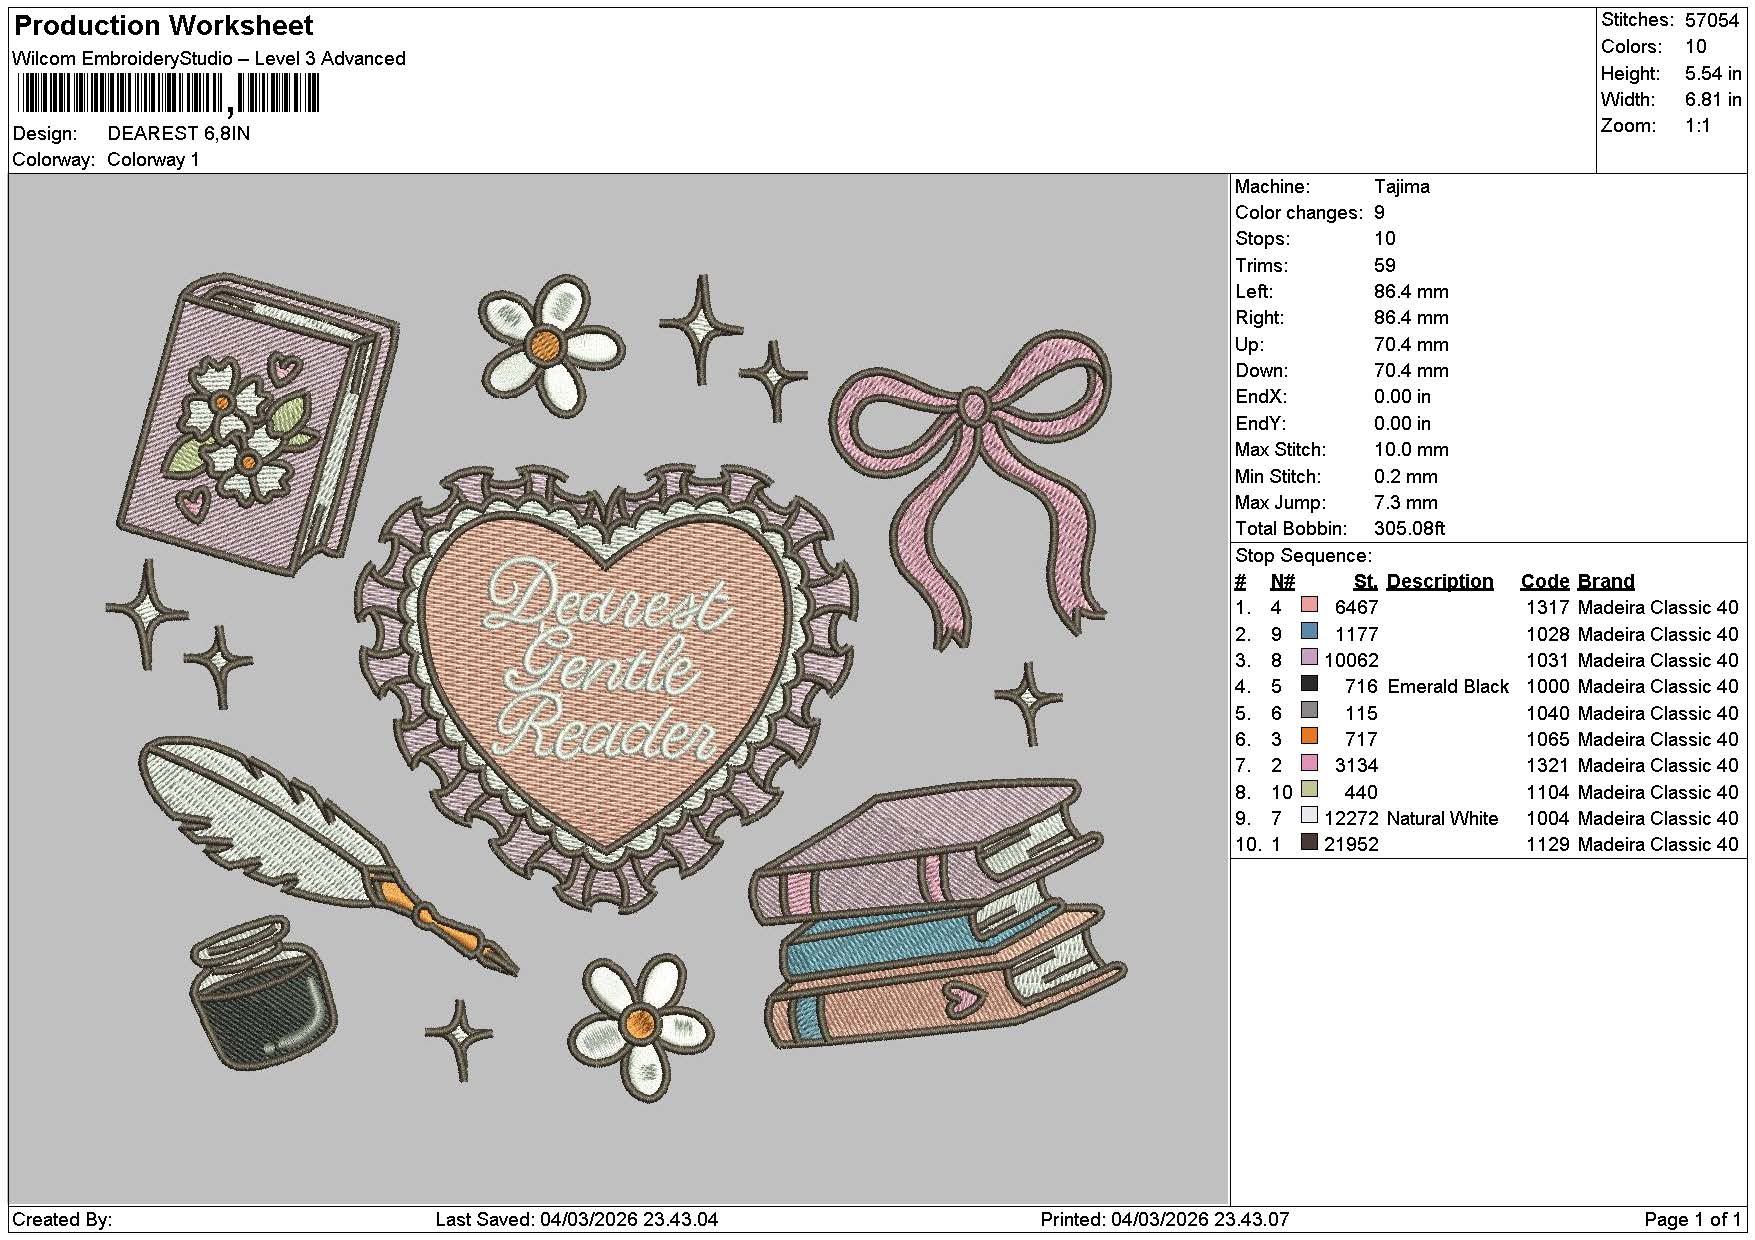Image resolution: width=1755 pixels, height=1240 pixels.
Task: Click stitch count '6467' in stop sequence
Action: point(1357,608)
